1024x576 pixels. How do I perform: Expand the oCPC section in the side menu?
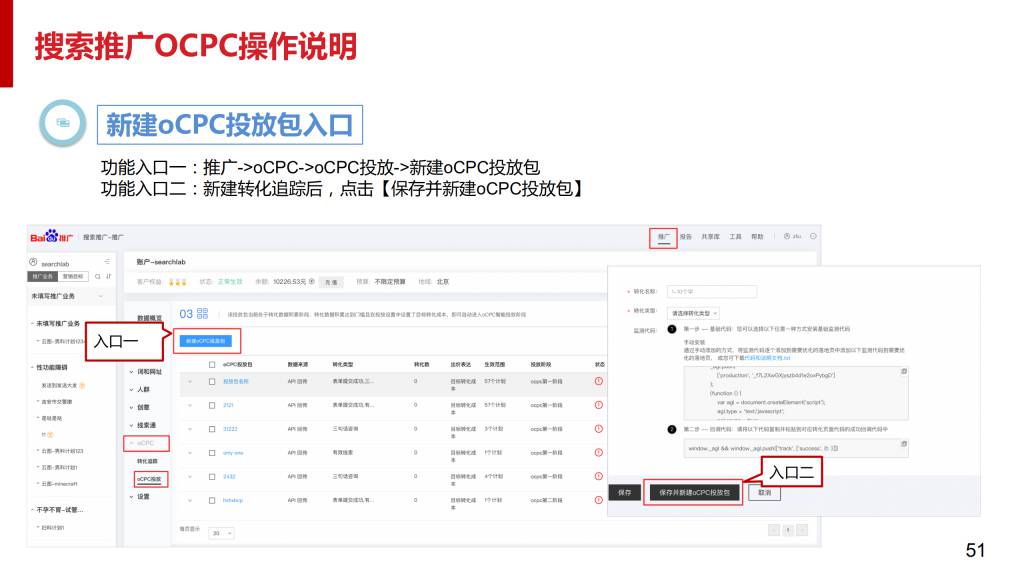tap(146, 443)
